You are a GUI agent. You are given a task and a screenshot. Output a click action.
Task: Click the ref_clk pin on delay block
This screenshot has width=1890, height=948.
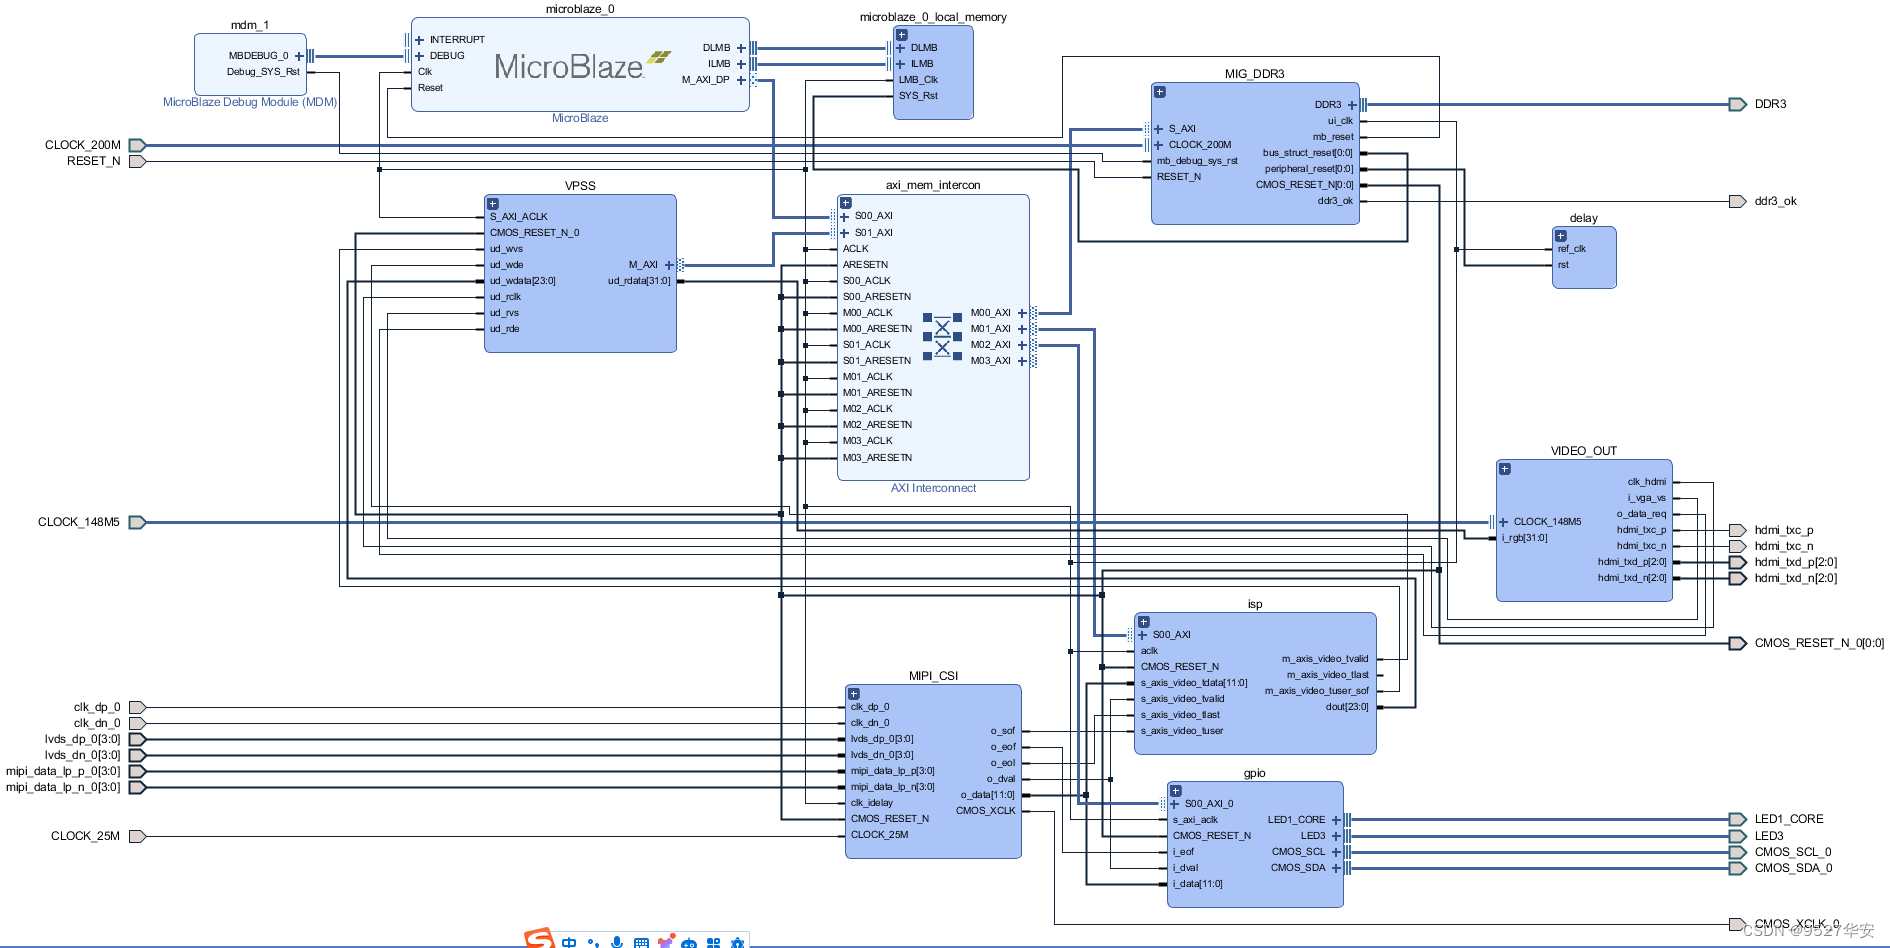click(x=1571, y=249)
